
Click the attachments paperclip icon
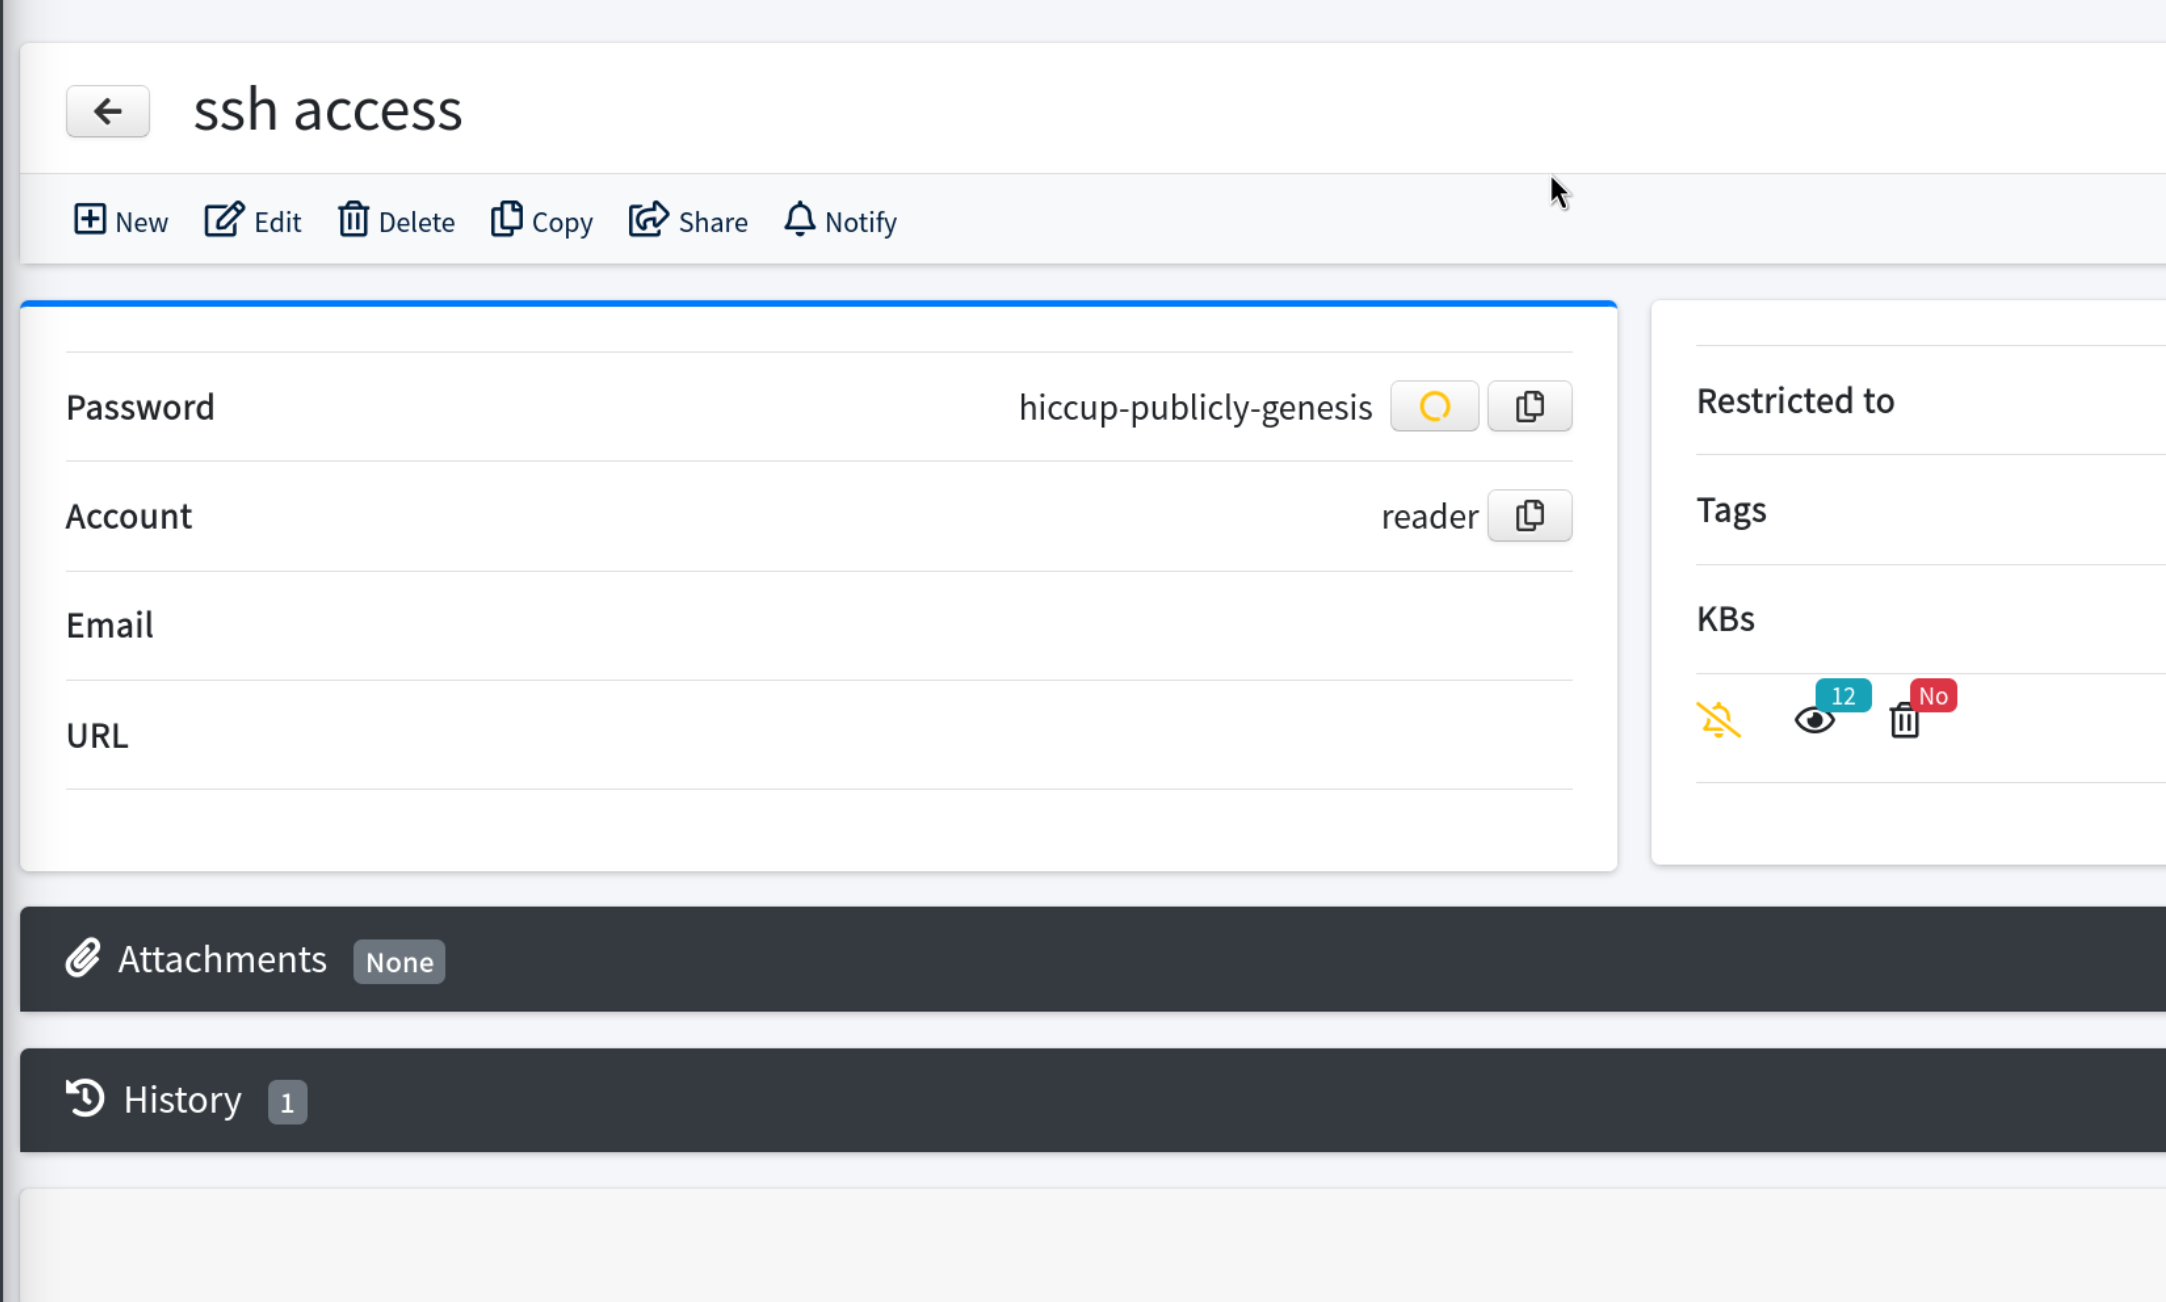click(83, 958)
